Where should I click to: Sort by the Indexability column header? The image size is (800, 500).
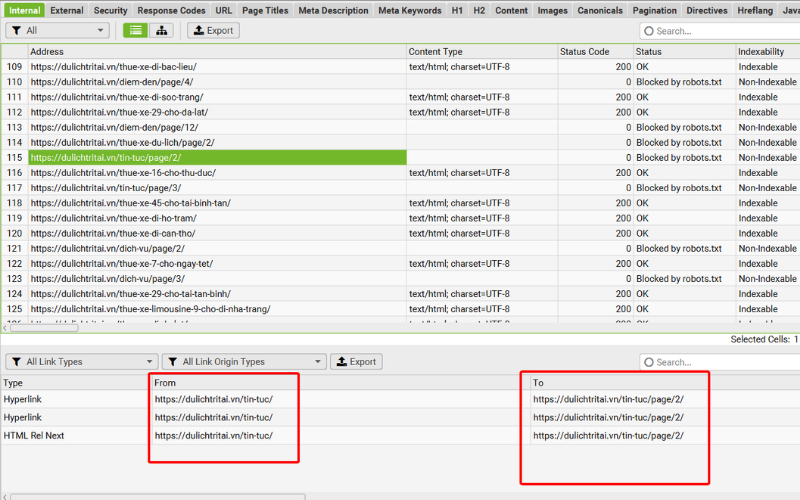(761, 51)
